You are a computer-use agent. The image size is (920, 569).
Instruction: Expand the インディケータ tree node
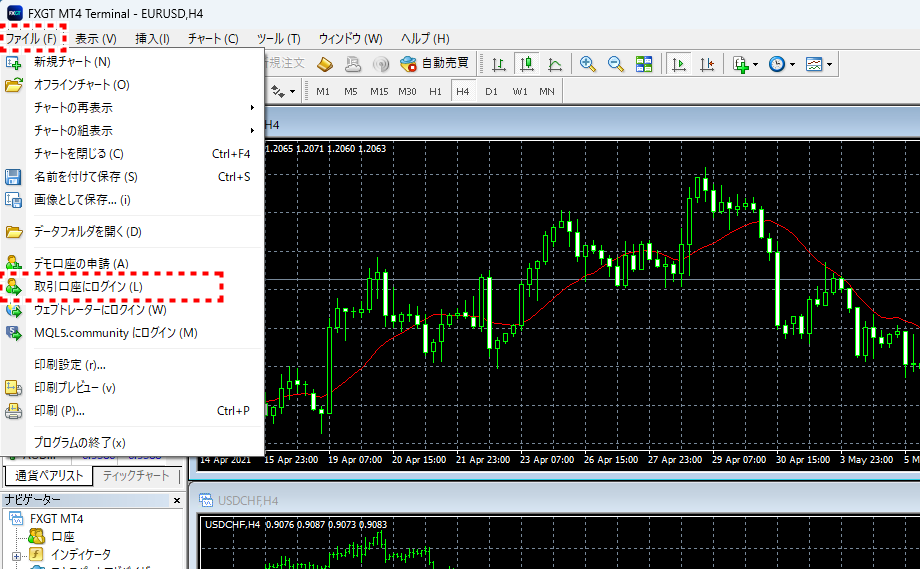pyautogui.click(x=17, y=554)
